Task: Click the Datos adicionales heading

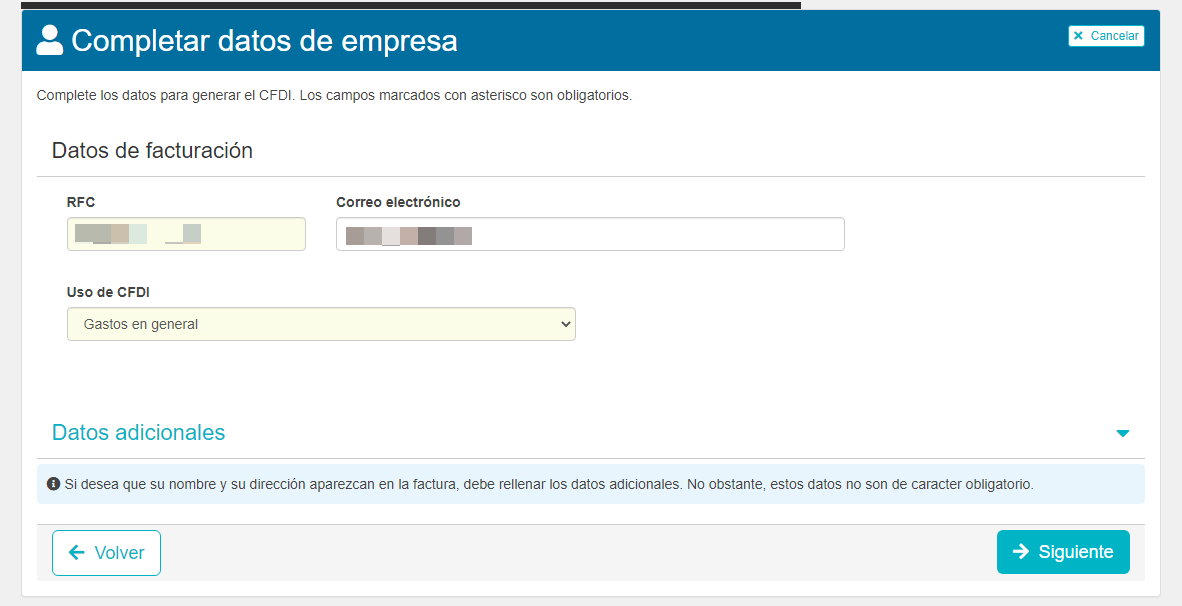Action: point(138,432)
